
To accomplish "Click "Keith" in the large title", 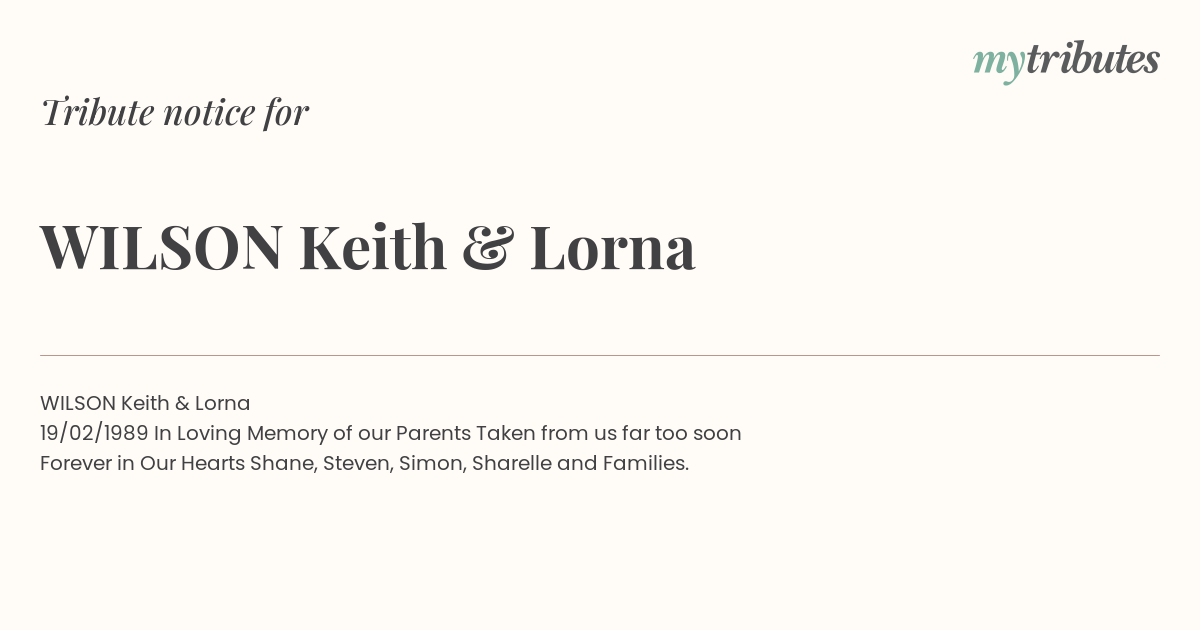I will 372,247.
